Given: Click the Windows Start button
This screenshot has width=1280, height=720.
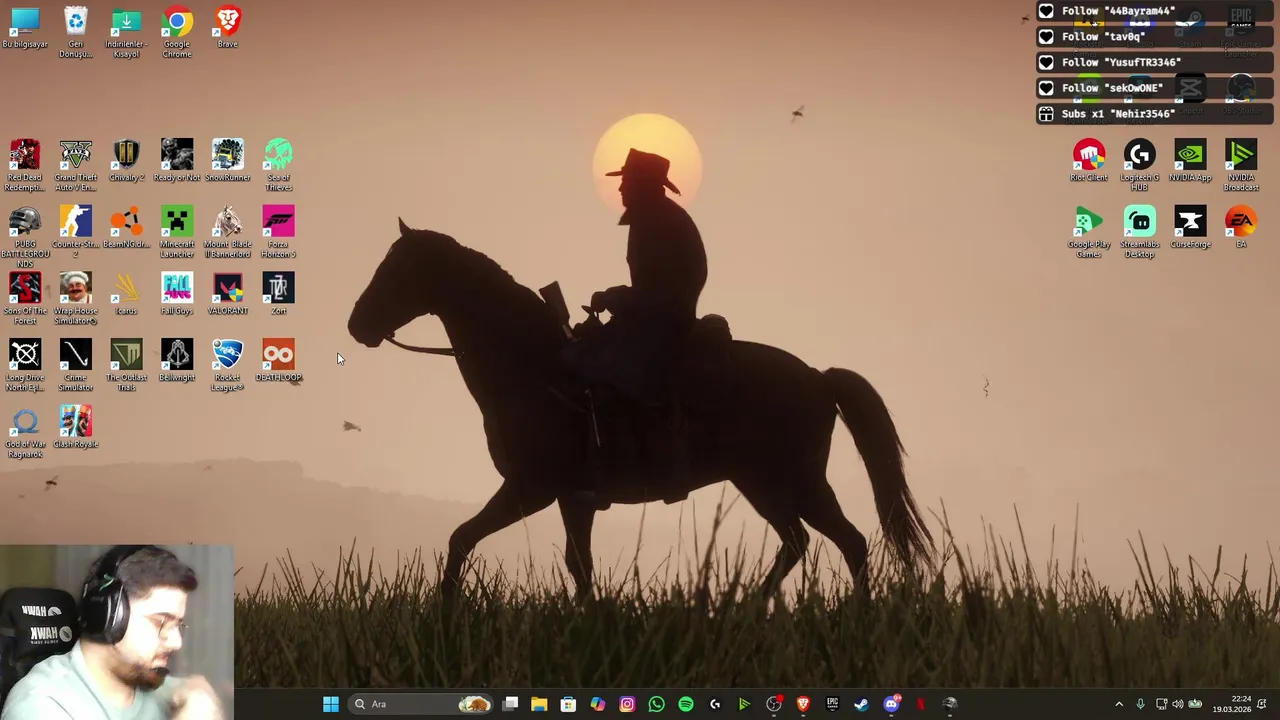Looking at the screenshot, I should [331, 704].
